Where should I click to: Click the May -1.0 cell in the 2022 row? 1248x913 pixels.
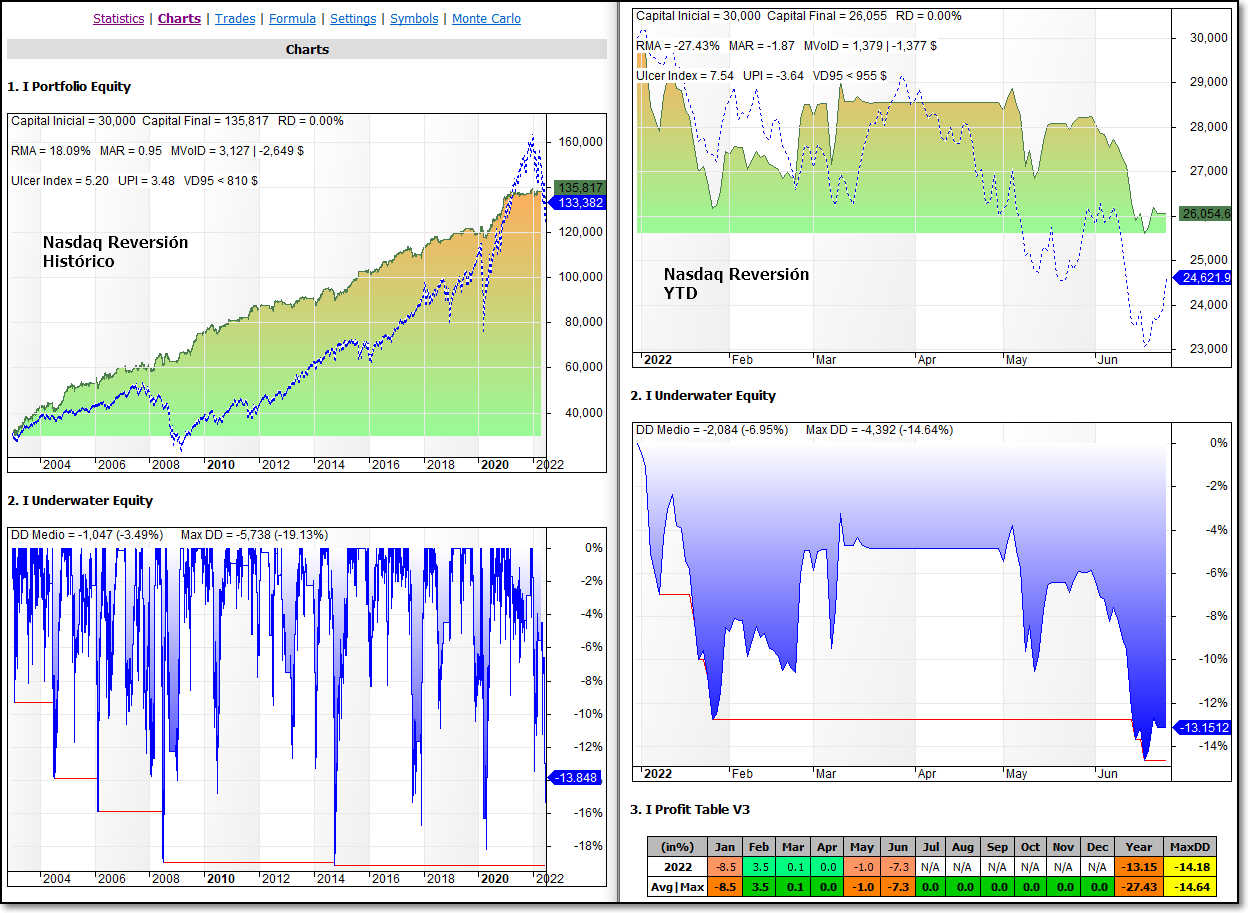coord(861,867)
